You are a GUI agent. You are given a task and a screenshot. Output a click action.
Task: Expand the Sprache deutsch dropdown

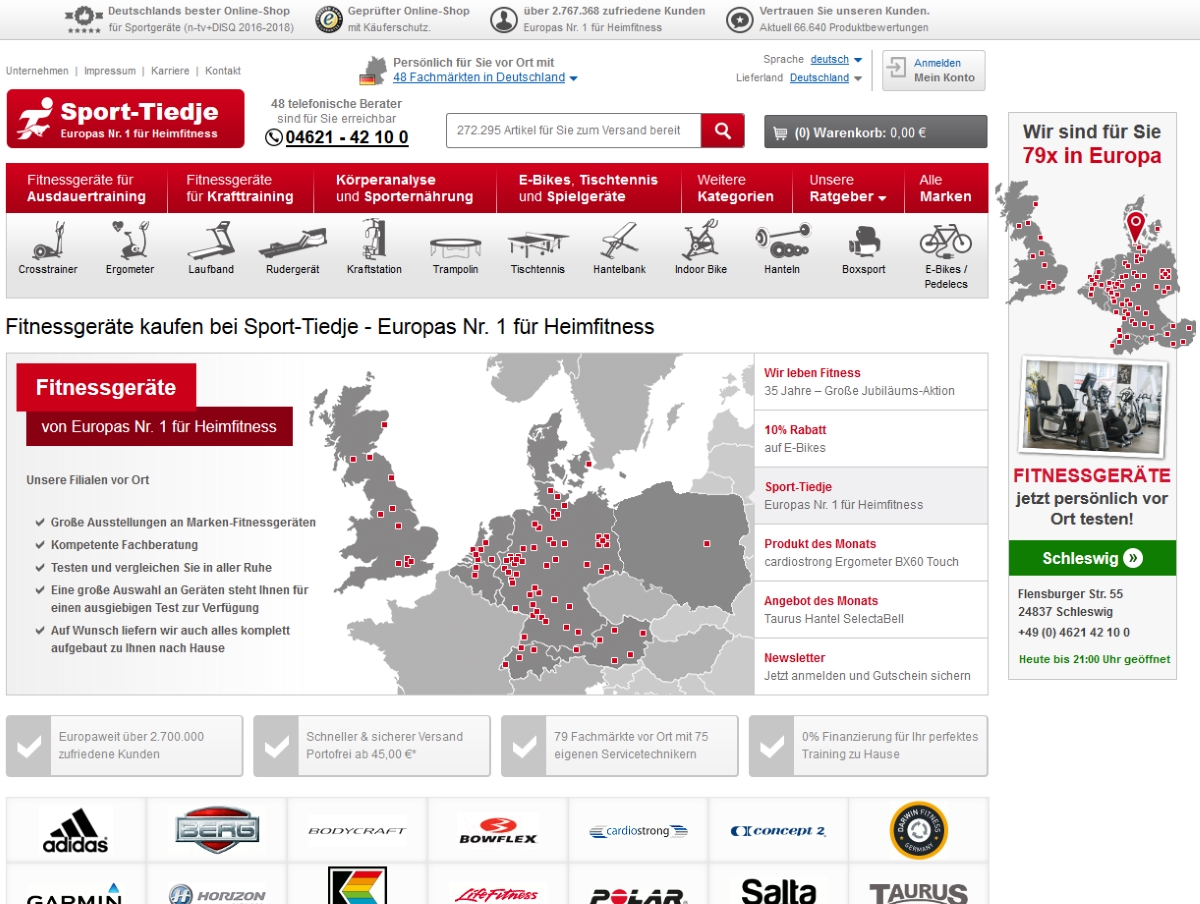pyautogui.click(x=836, y=60)
